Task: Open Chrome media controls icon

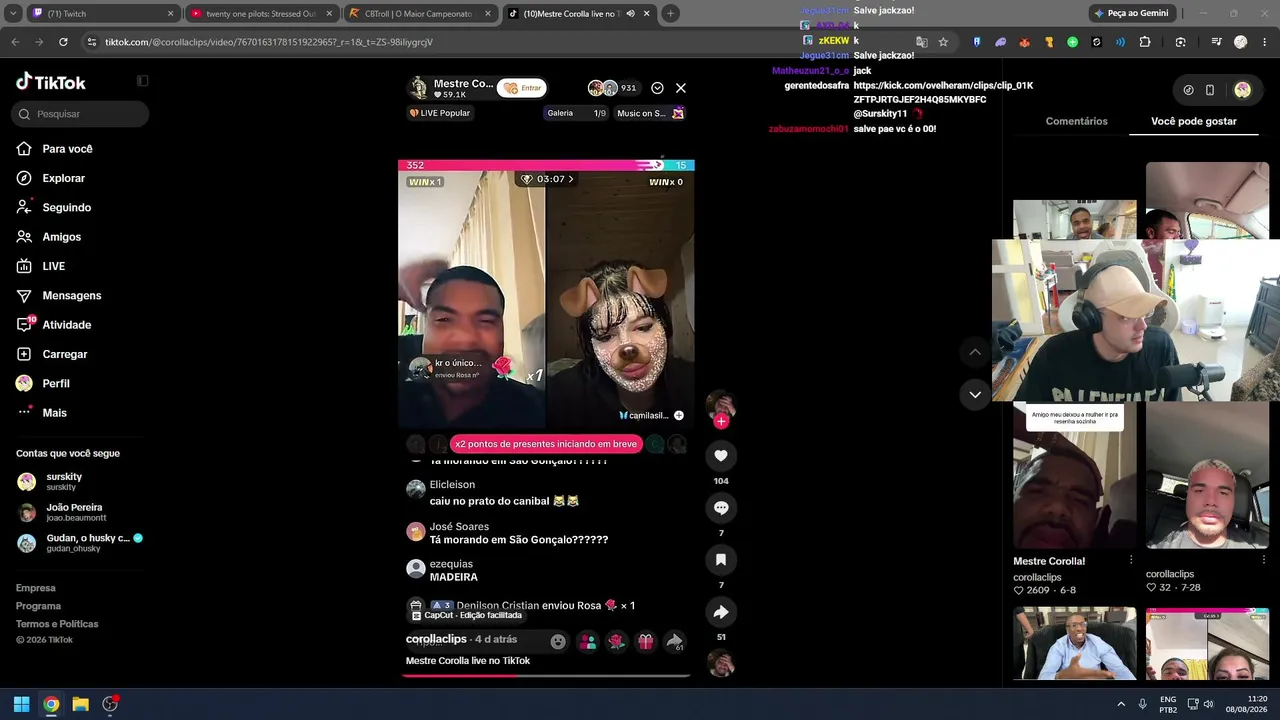Action: [1216, 42]
